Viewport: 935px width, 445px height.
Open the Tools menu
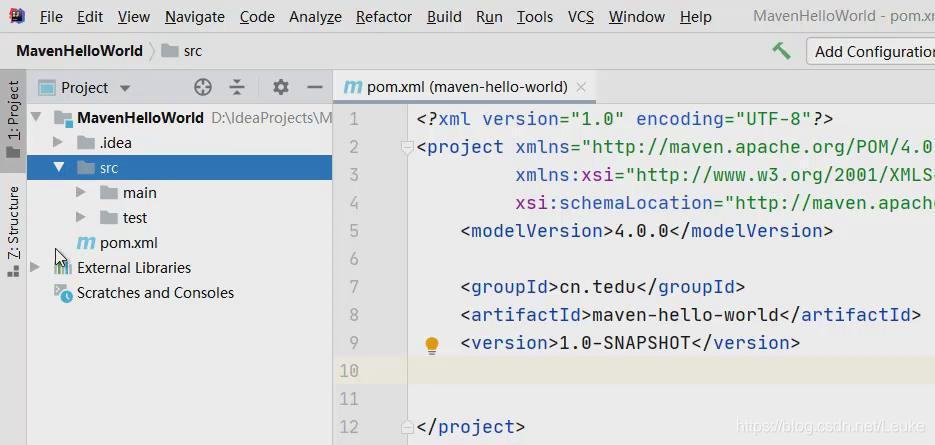click(535, 17)
